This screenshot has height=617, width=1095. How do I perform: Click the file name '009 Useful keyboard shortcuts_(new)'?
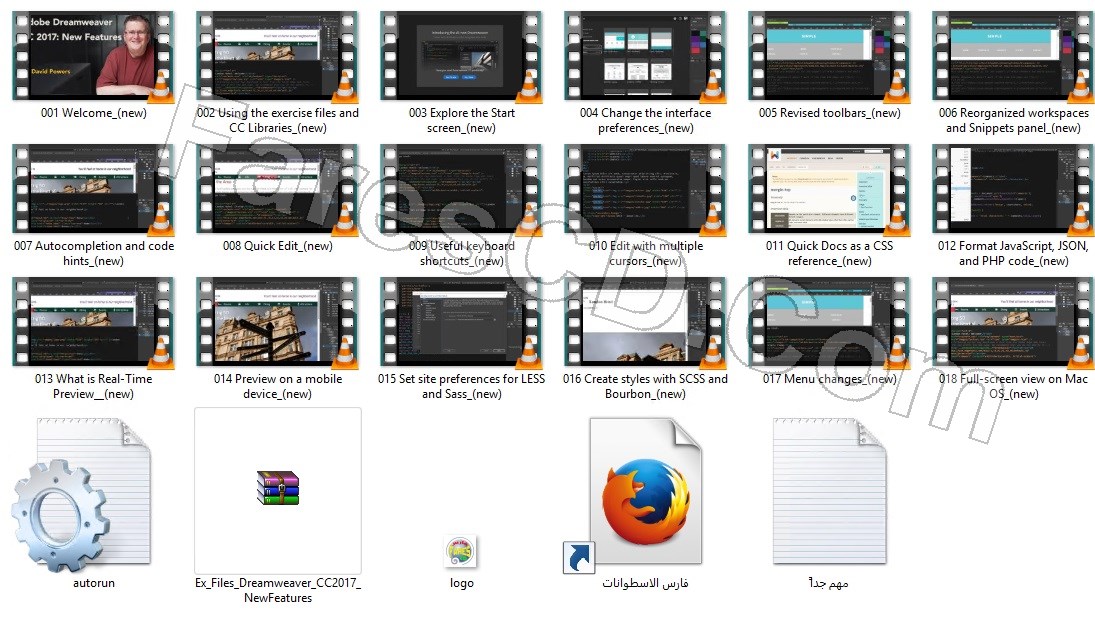pos(462,253)
